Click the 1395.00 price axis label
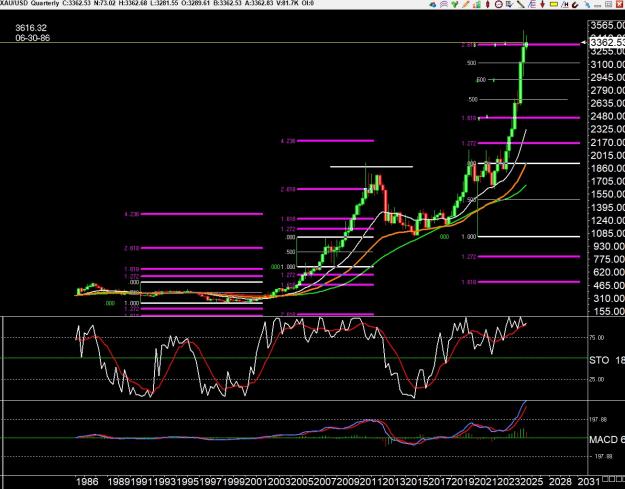 click(x=607, y=207)
